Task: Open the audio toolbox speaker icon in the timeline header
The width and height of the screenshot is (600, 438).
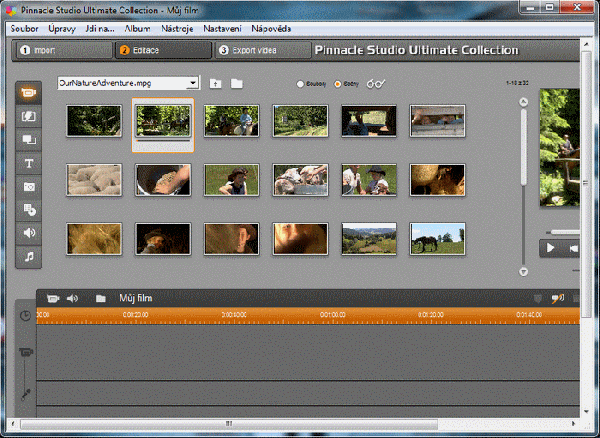Action: (x=72, y=298)
